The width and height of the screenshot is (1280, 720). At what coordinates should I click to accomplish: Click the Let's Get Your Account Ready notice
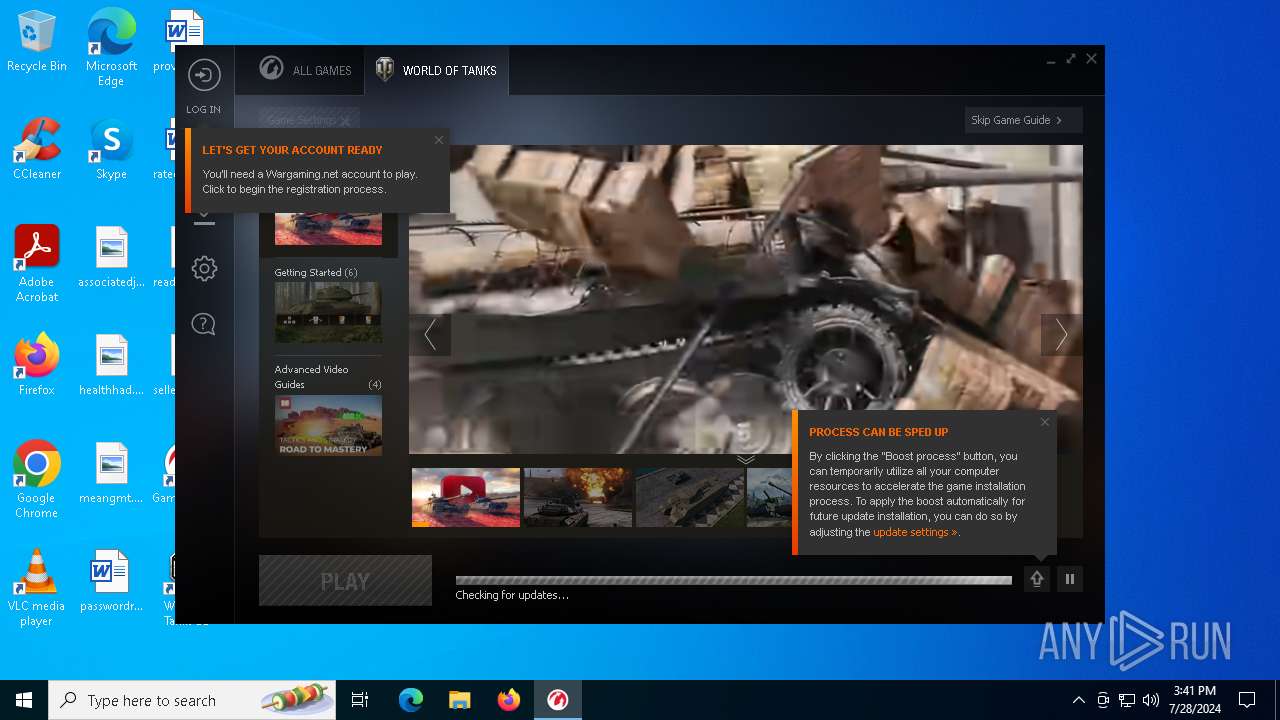(x=318, y=170)
